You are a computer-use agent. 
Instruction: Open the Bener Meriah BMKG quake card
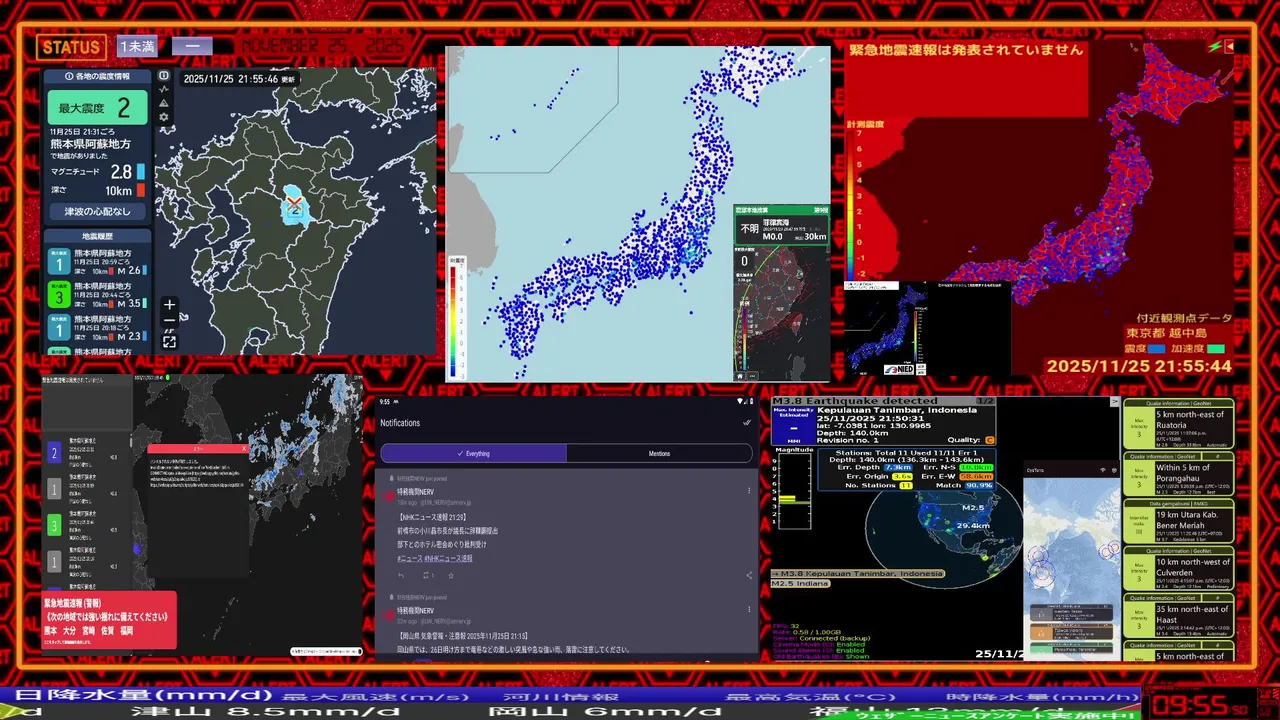click(1178, 523)
